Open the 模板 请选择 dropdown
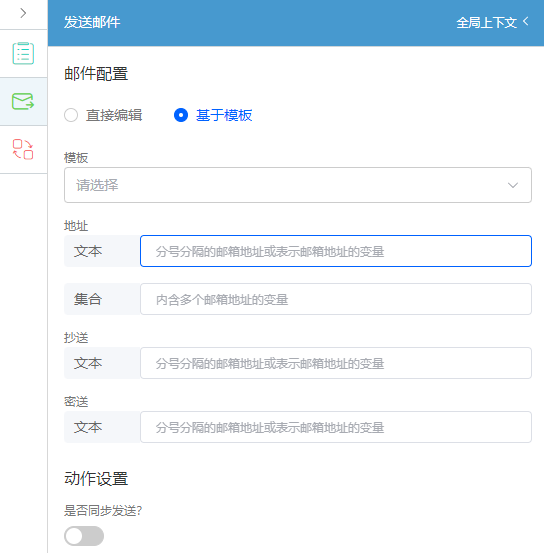 pyautogui.click(x=298, y=185)
